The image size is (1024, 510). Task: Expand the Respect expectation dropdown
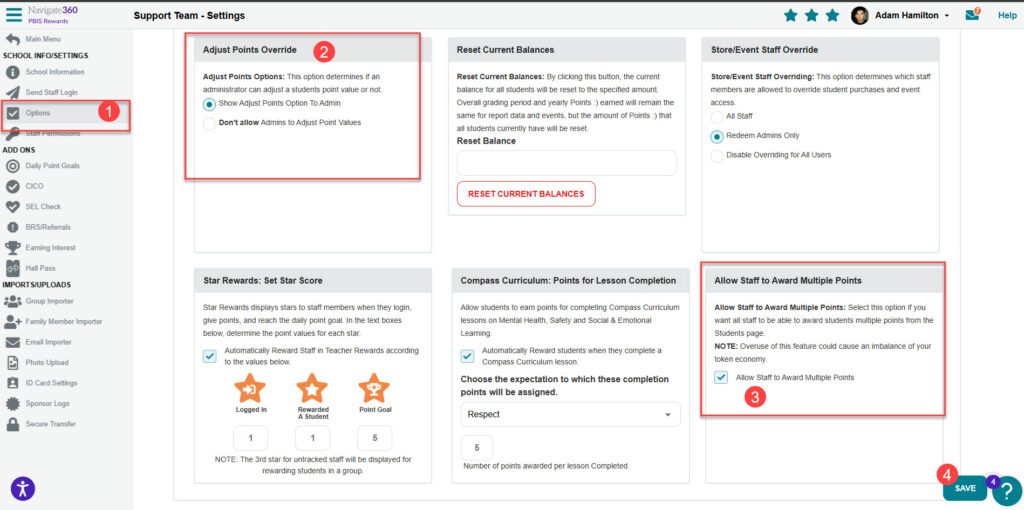click(x=570, y=413)
